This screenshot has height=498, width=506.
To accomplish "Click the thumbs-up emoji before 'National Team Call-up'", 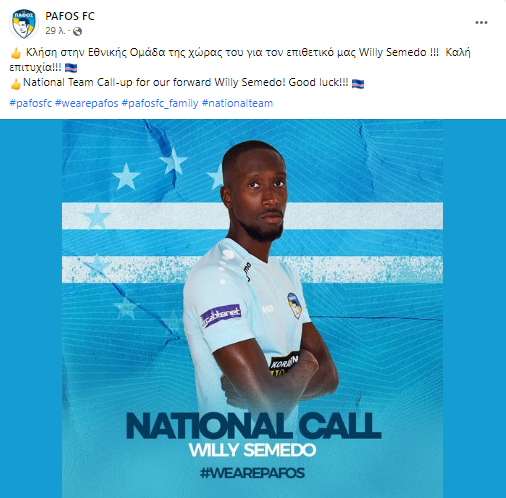I will click(x=16, y=83).
